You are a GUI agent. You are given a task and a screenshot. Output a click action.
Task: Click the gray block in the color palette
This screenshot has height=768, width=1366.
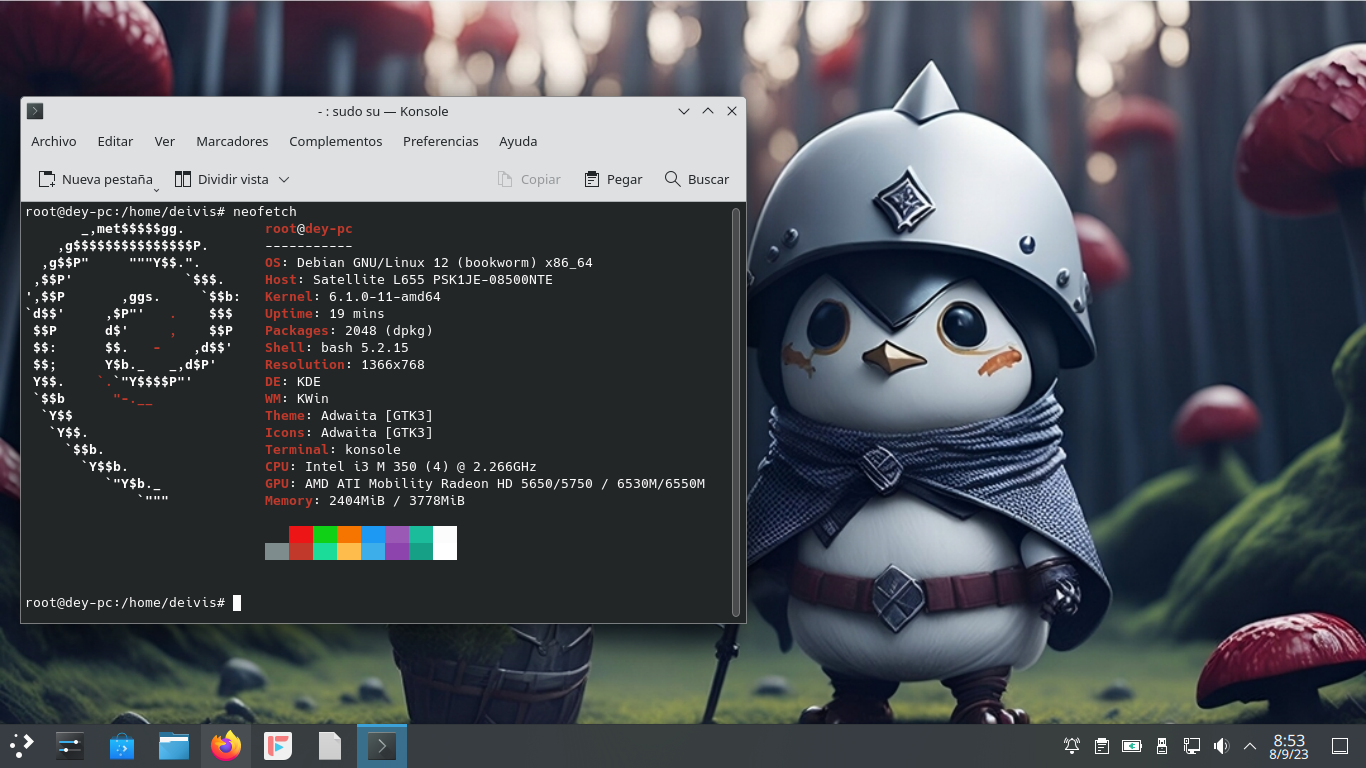click(277, 551)
